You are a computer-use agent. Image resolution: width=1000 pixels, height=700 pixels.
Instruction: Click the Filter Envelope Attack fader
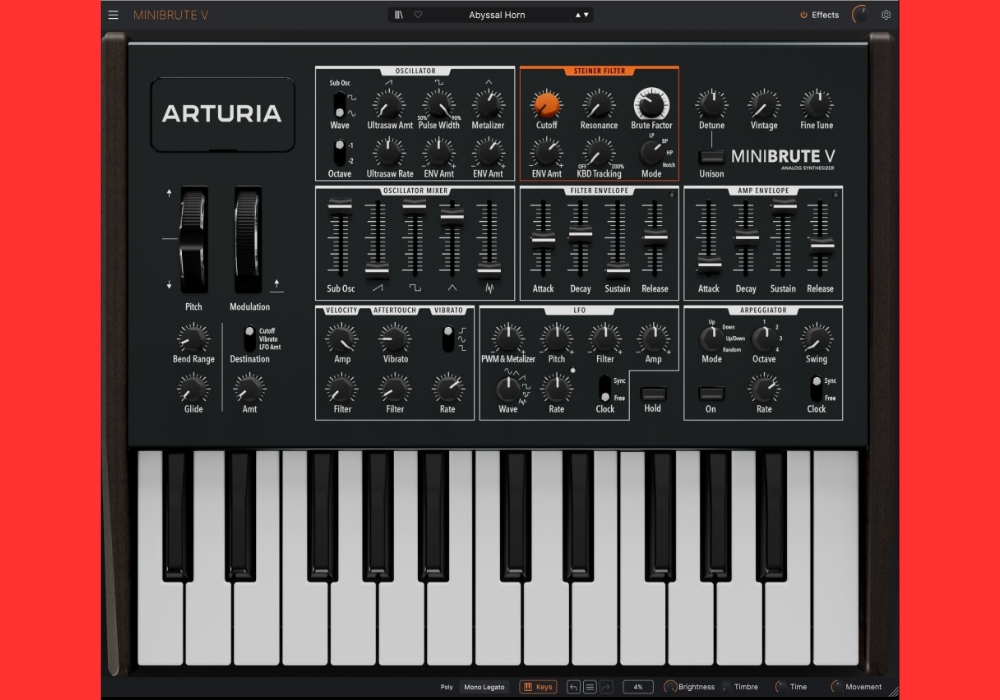pyautogui.click(x=543, y=239)
